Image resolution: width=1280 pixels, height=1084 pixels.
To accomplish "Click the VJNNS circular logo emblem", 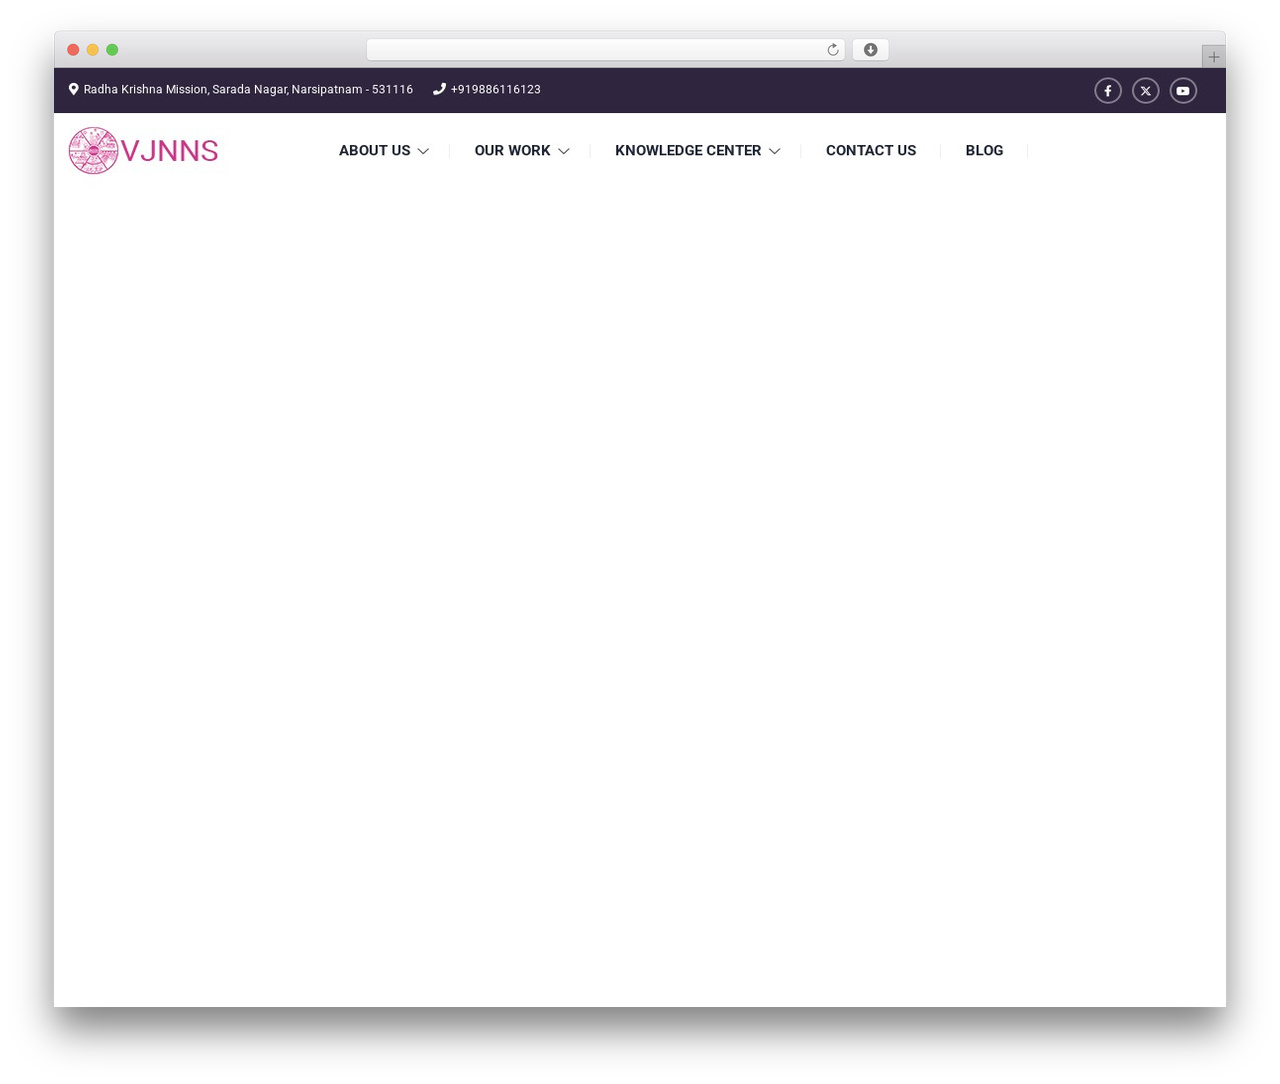I will (x=93, y=151).
